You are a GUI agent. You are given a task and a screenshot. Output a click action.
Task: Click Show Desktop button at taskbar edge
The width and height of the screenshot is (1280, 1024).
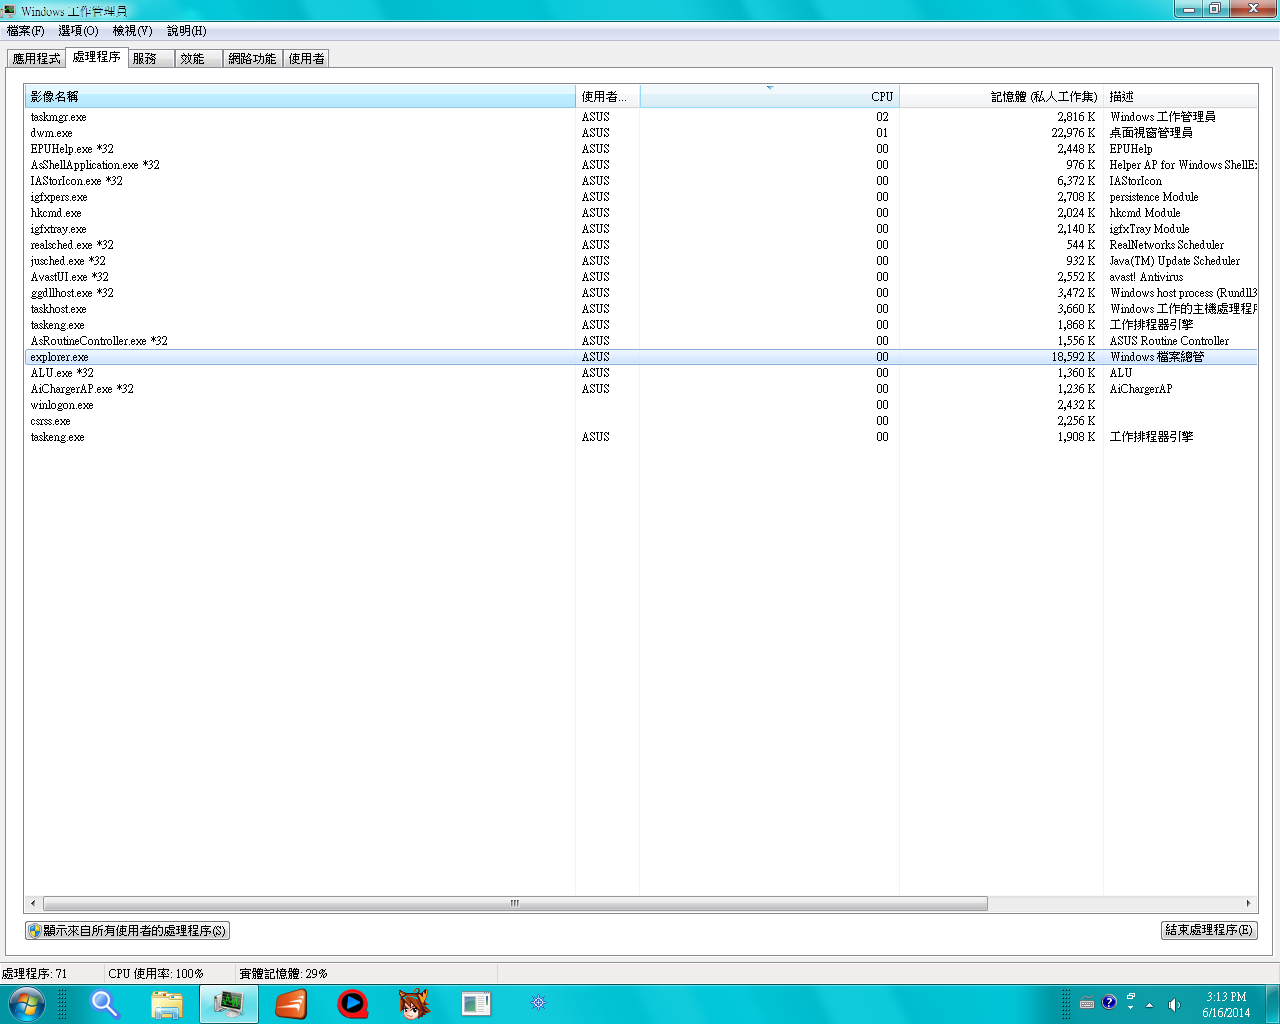coord(1273,1003)
